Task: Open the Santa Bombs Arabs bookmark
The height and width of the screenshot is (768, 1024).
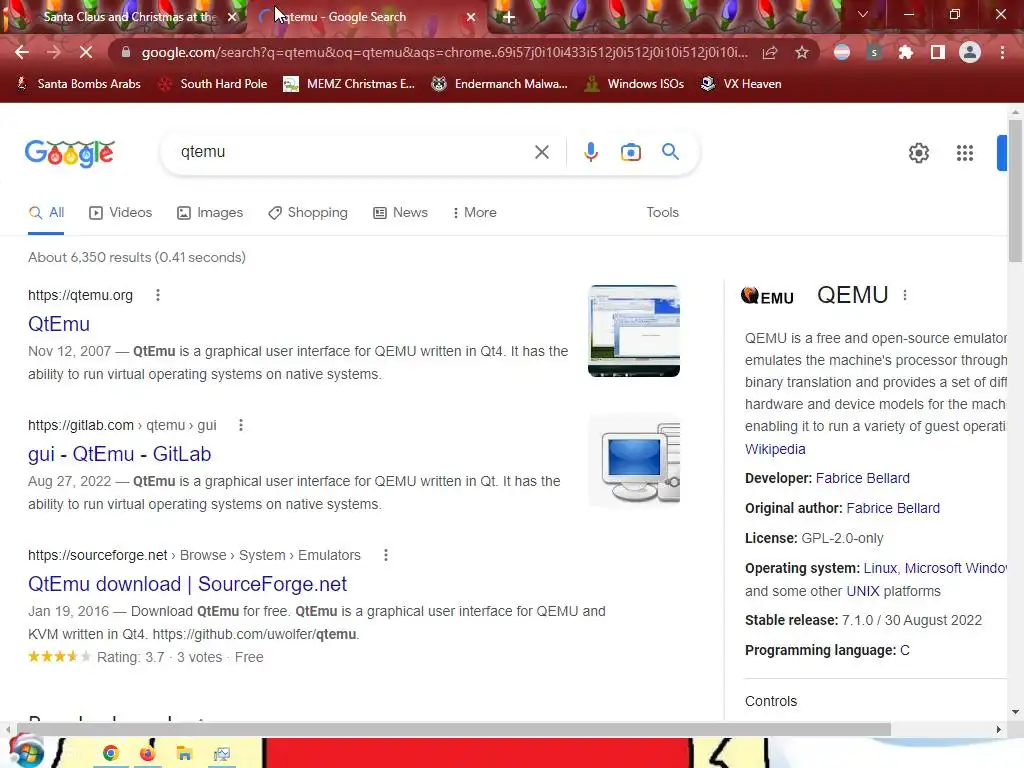Action: click(78, 84)
